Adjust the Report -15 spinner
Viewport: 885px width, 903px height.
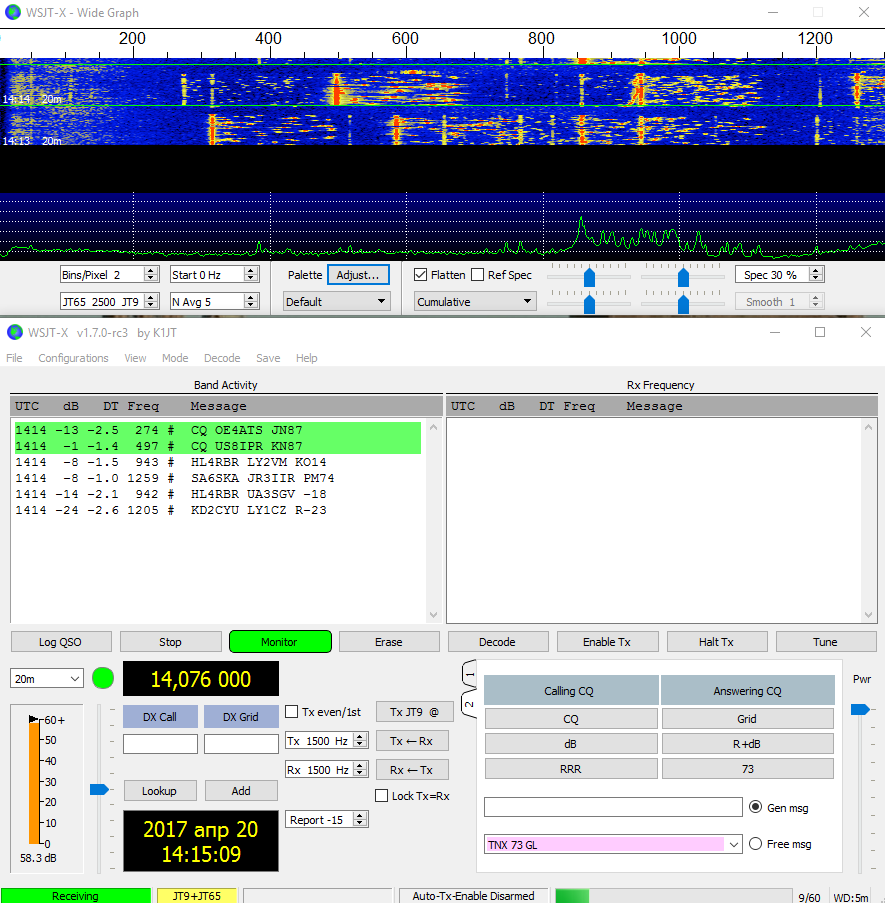tap(360, 819)
